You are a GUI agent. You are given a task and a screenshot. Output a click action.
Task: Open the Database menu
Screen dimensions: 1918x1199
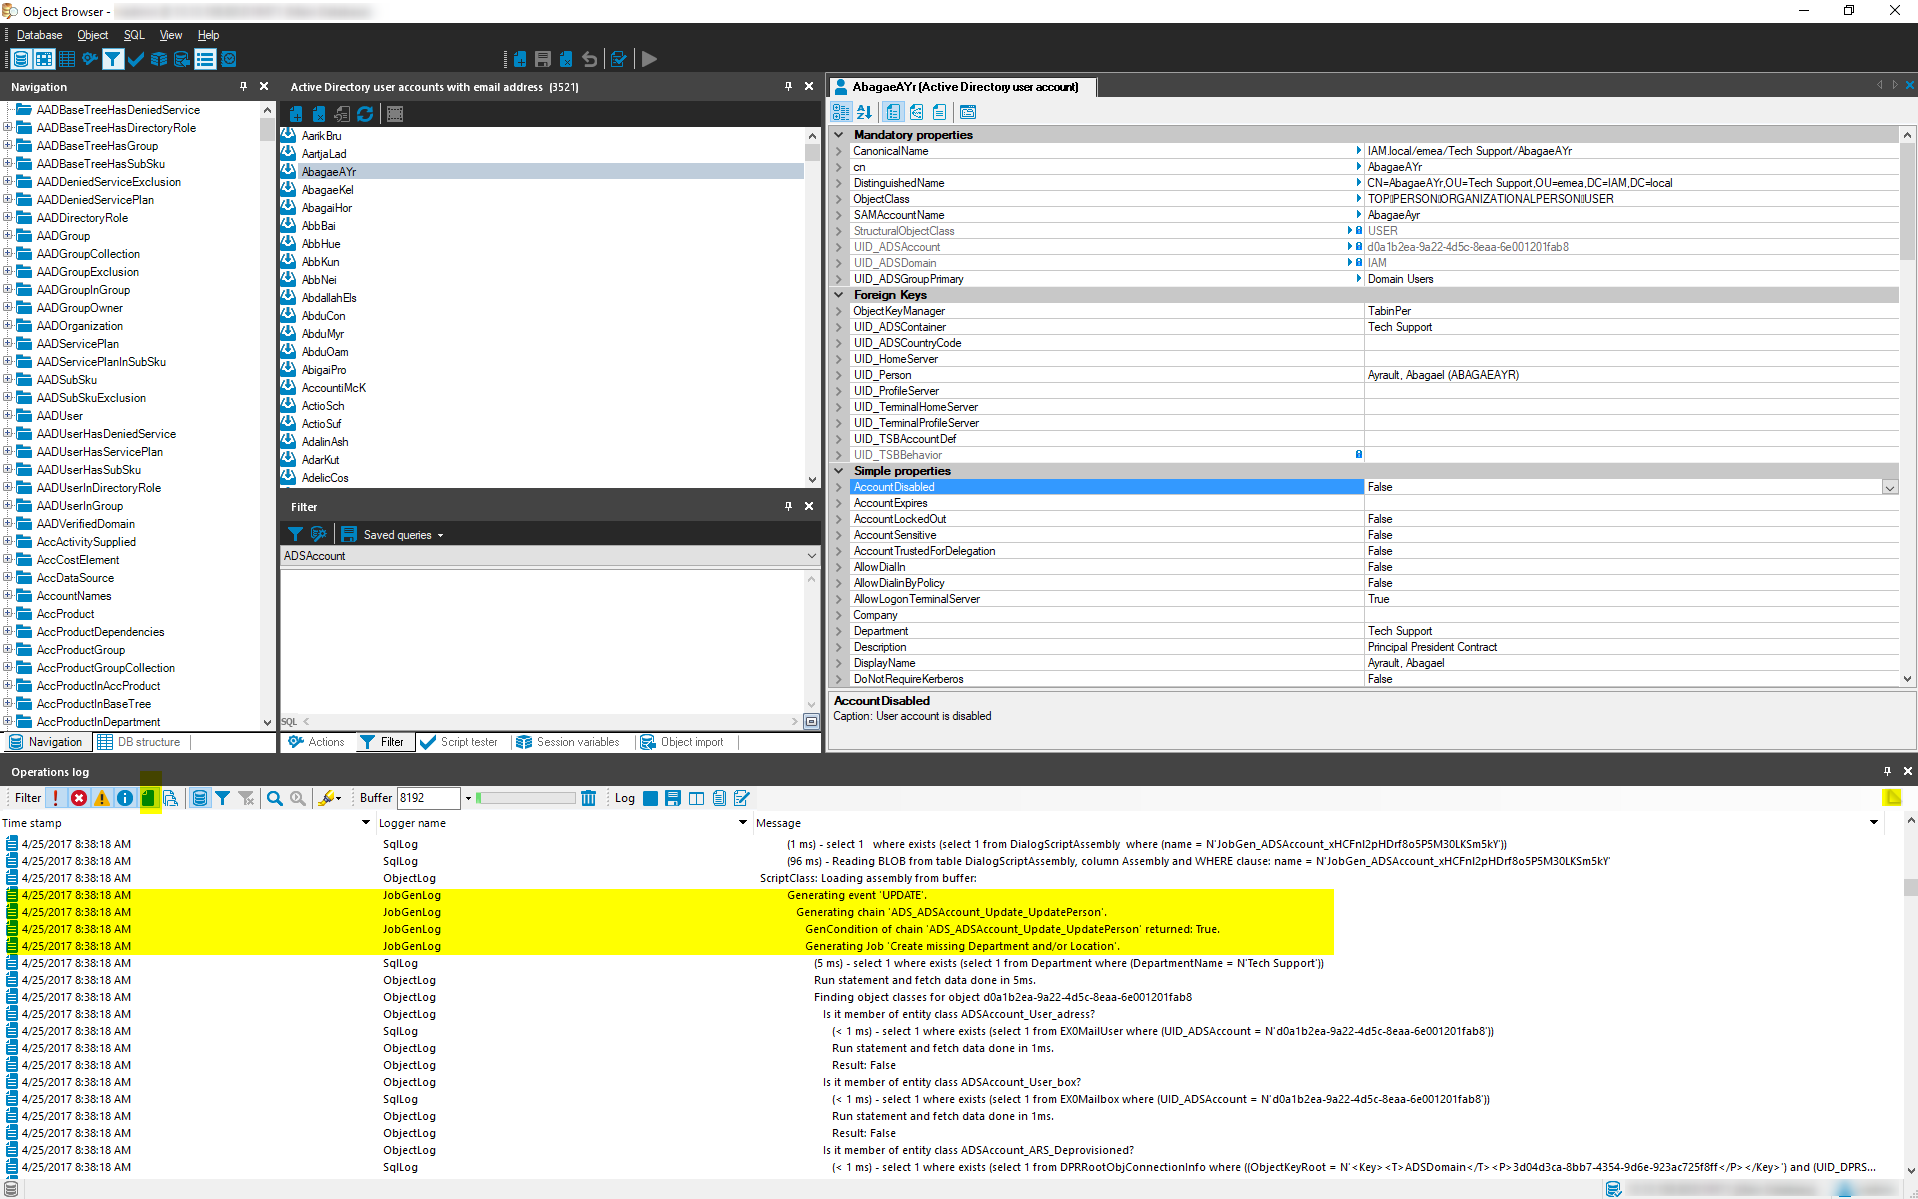pyautogui.click(x=40, y=35)
